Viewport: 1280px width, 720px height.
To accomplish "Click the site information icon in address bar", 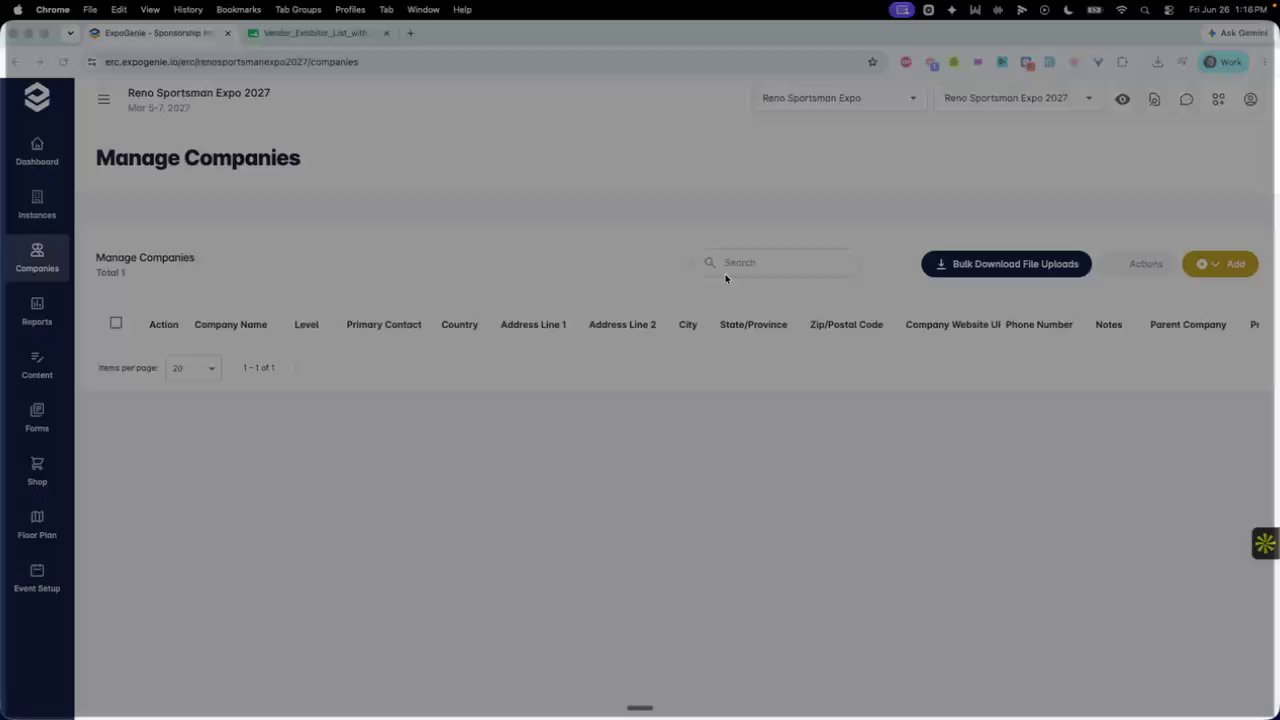I will (92, 62).
